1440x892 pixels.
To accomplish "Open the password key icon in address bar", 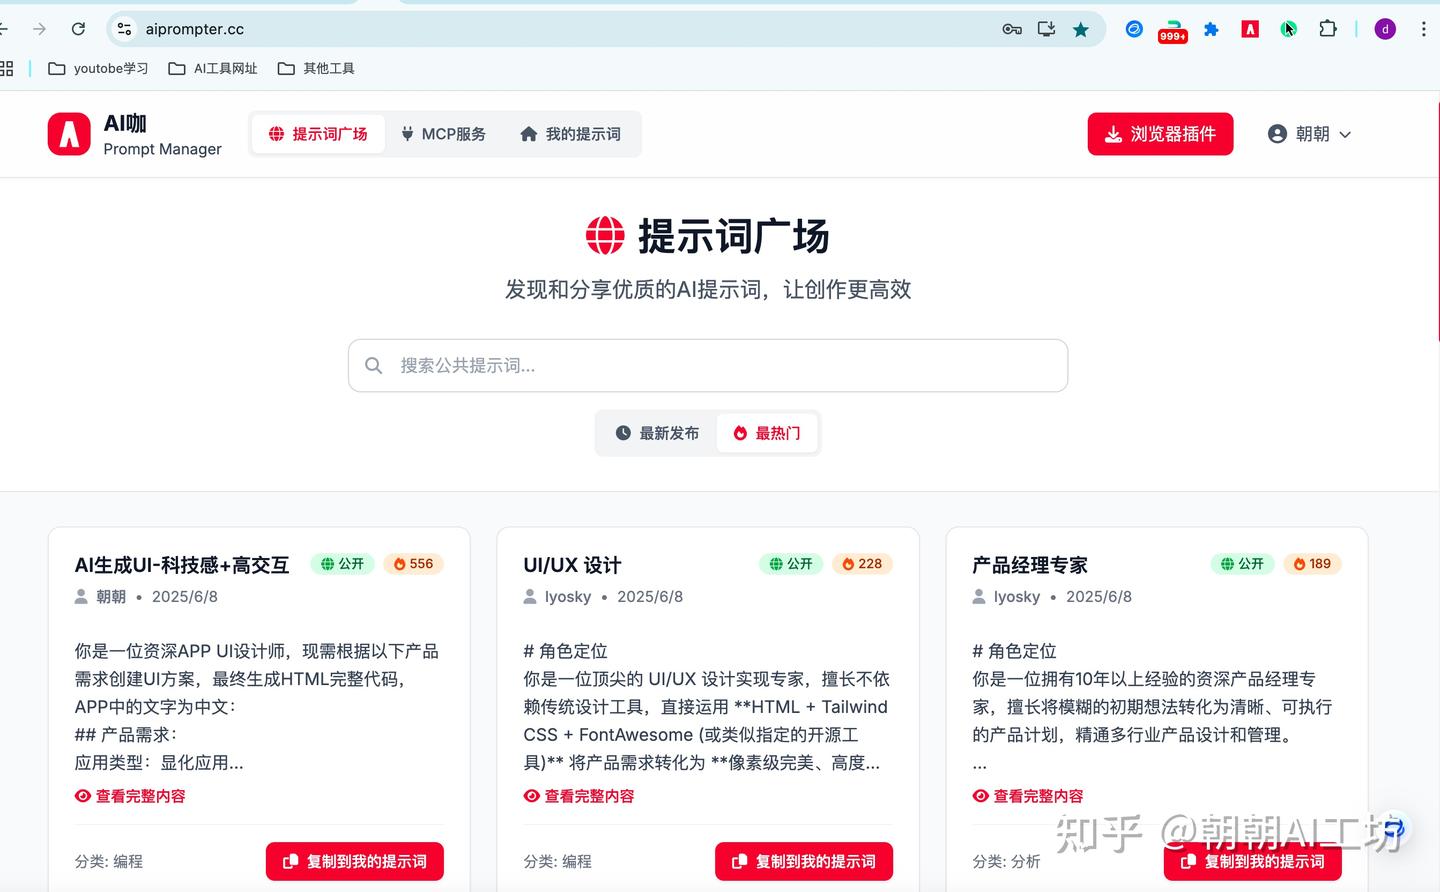I will (x=1012, y=29).
